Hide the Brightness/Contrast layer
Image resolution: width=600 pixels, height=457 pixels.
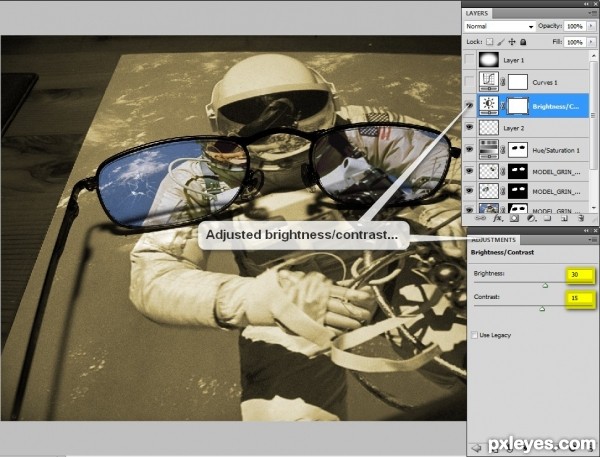coord(470,105)
